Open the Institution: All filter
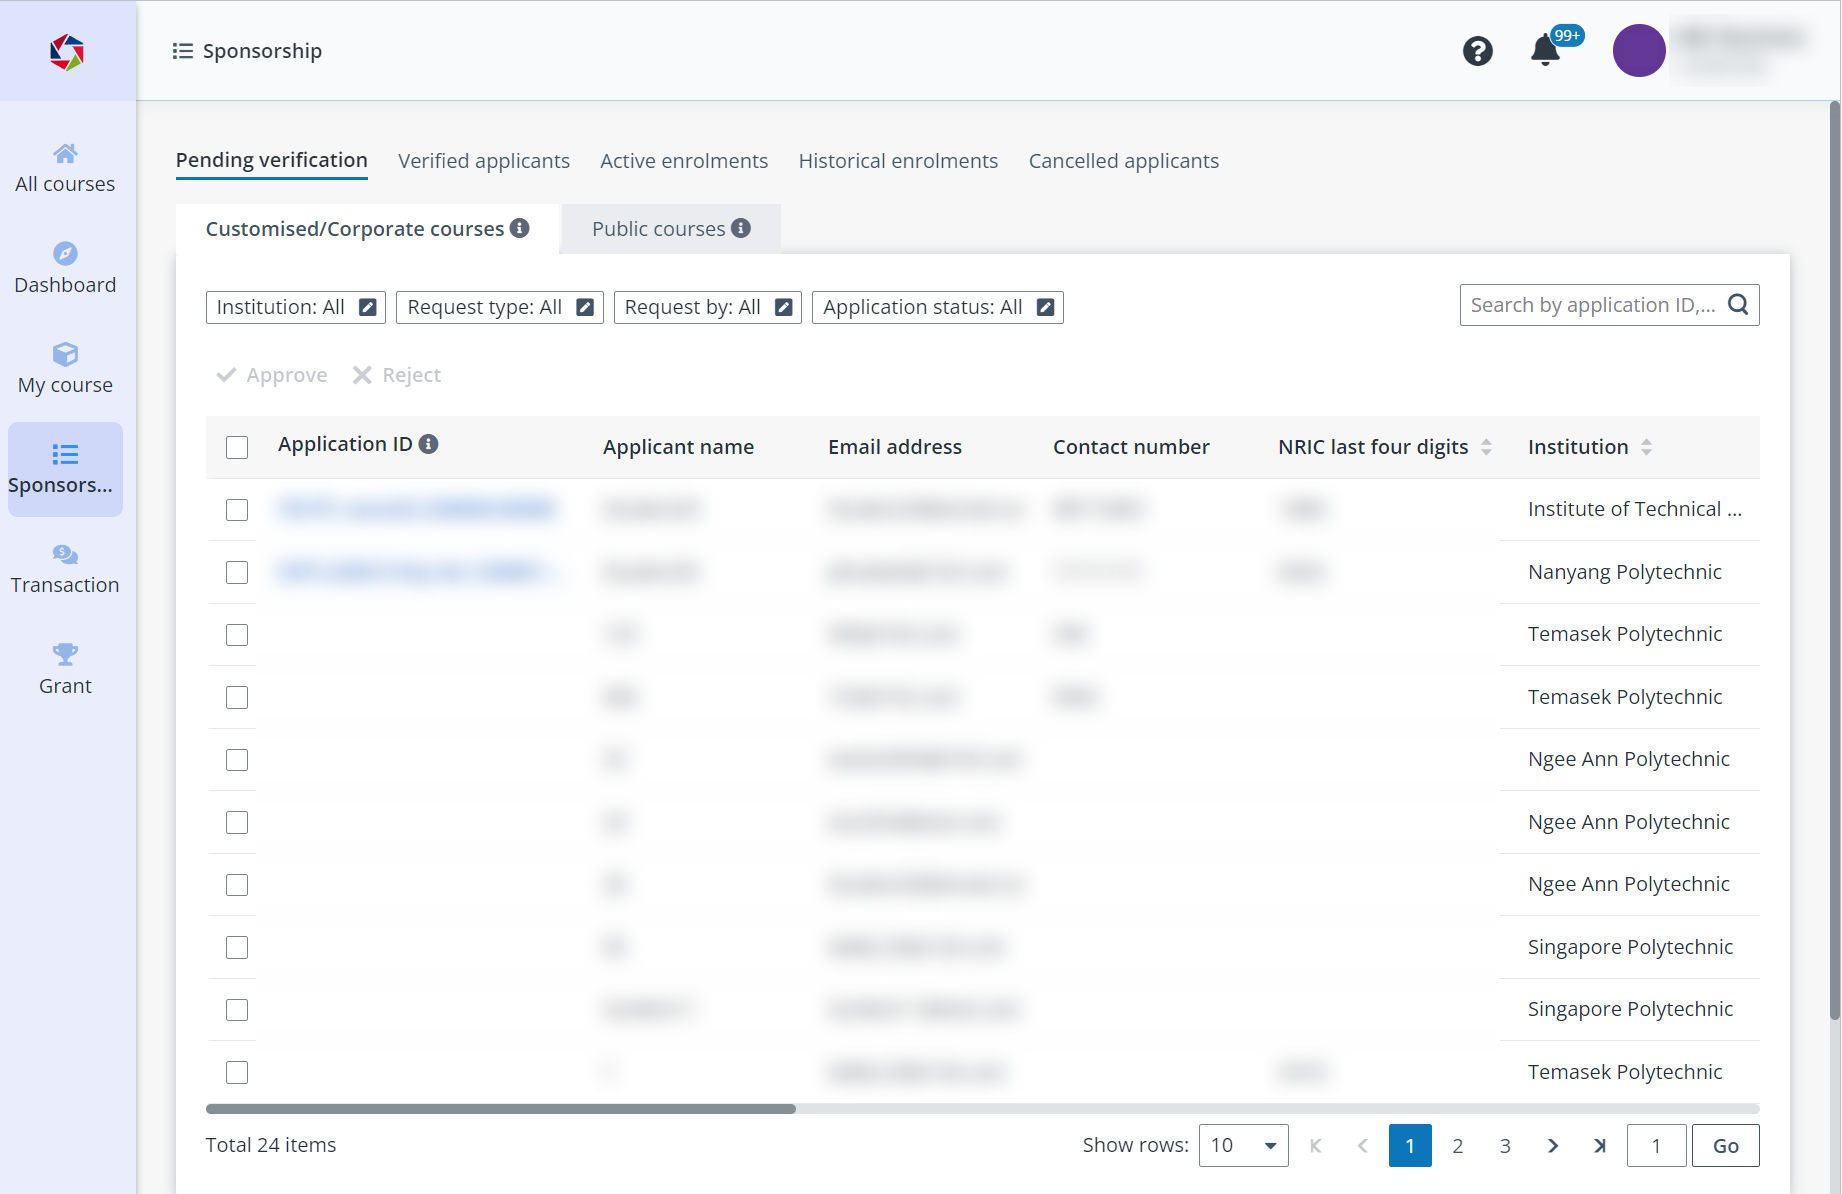 (296, 307)
